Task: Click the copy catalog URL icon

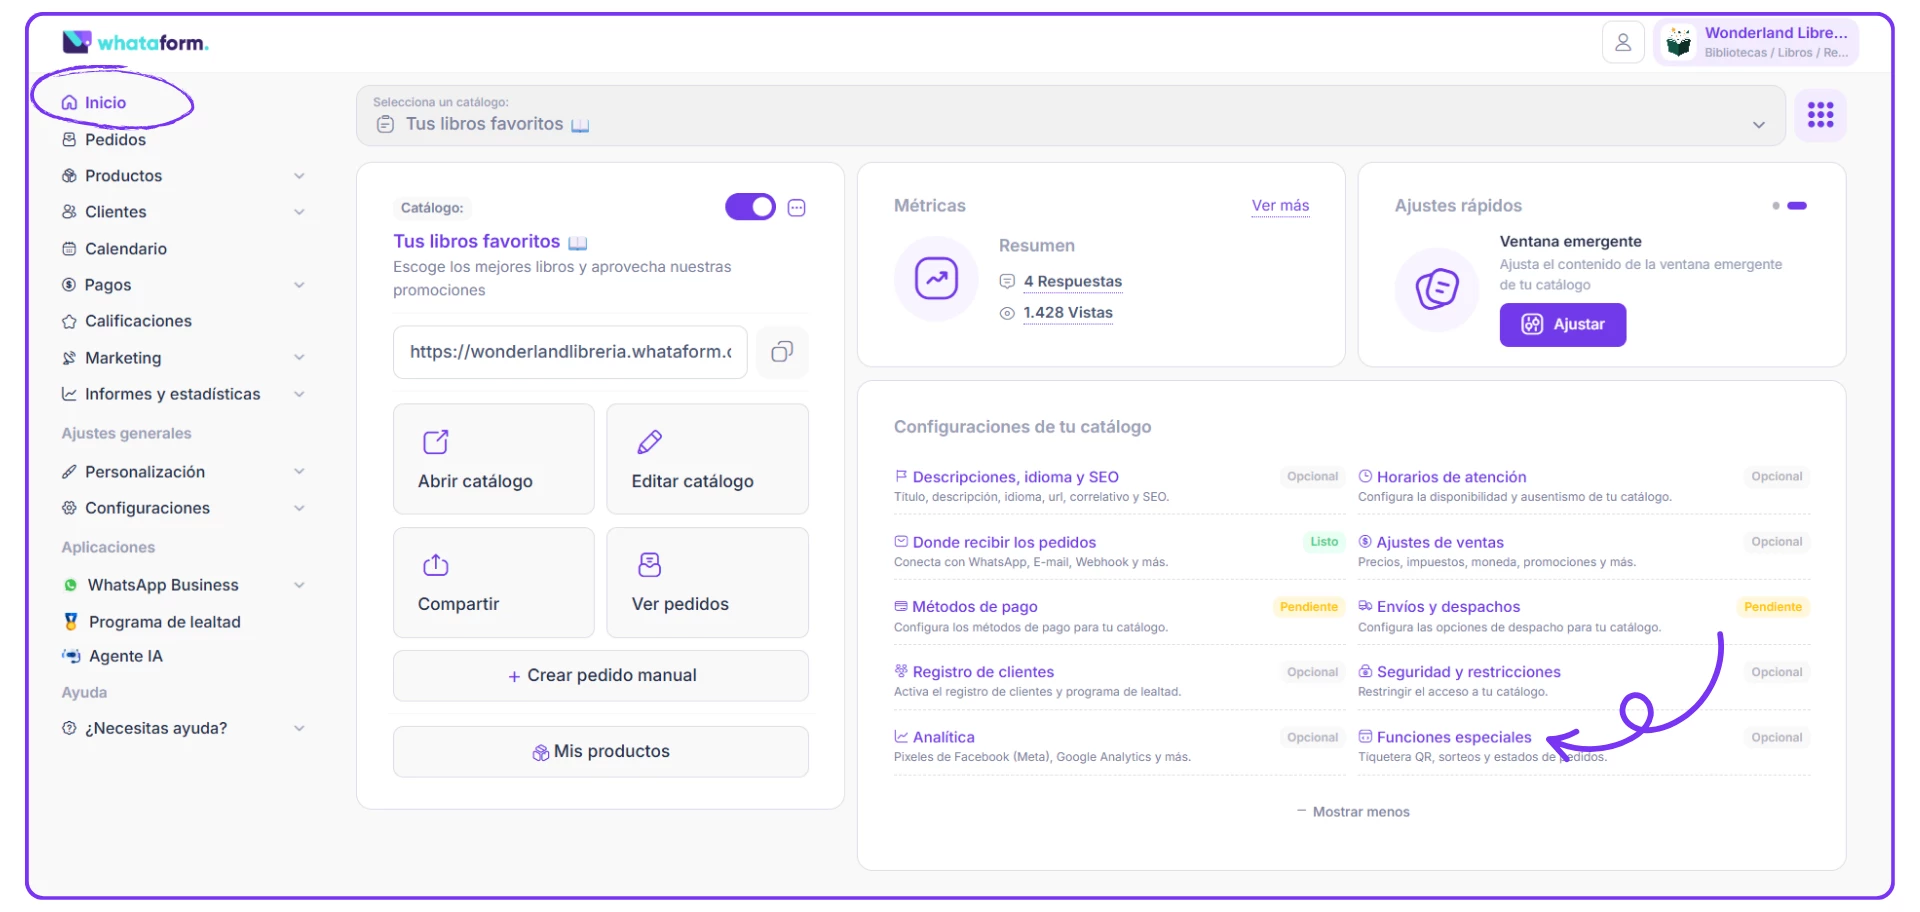Action: [x=782, y=352]
